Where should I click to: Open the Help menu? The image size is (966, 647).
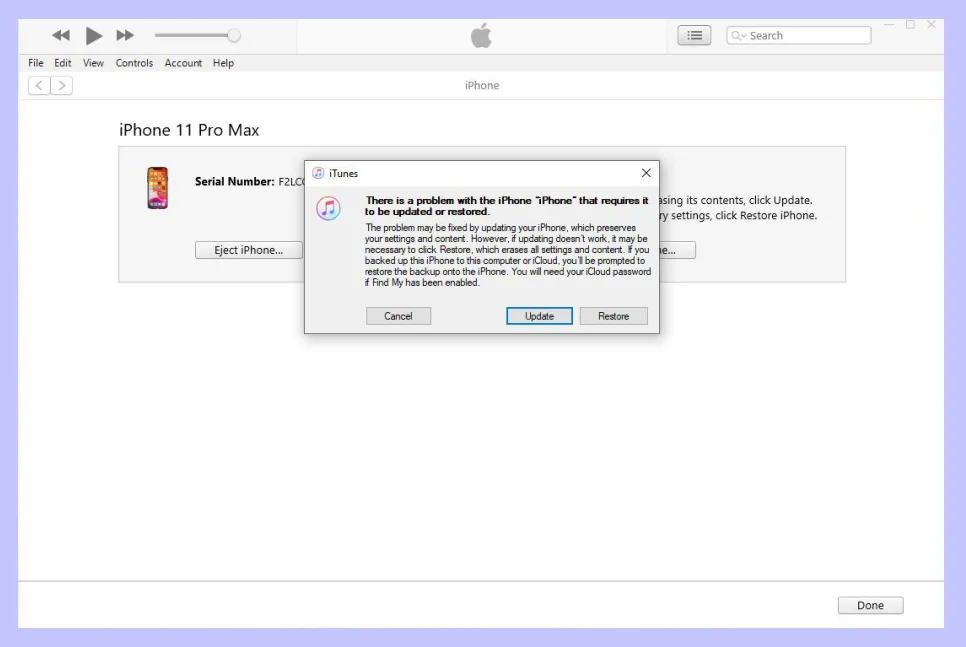[223, 63]
